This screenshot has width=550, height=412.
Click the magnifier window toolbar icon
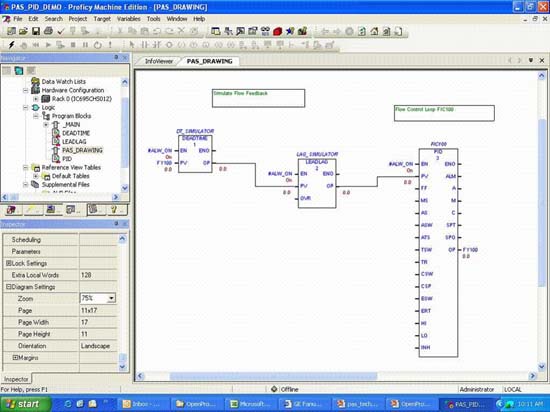(240, 32)
